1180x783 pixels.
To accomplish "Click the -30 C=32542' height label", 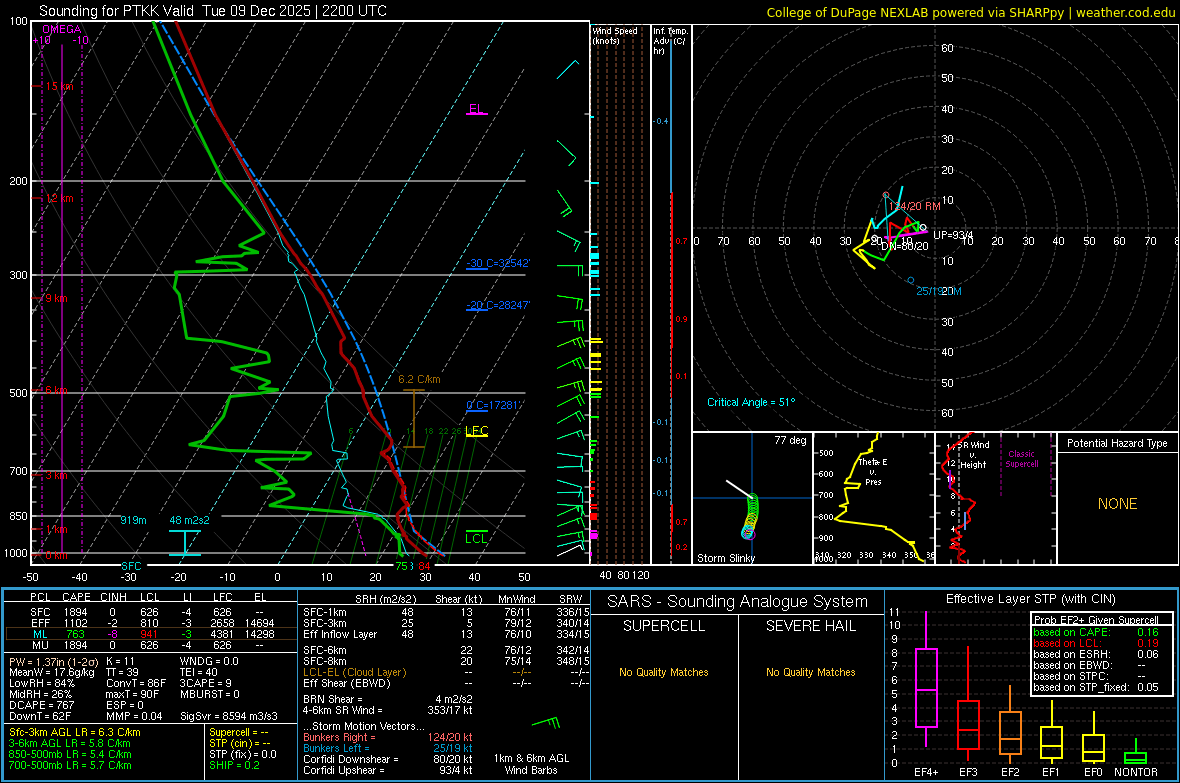I will pyautogui.click(x=498, y=264).
